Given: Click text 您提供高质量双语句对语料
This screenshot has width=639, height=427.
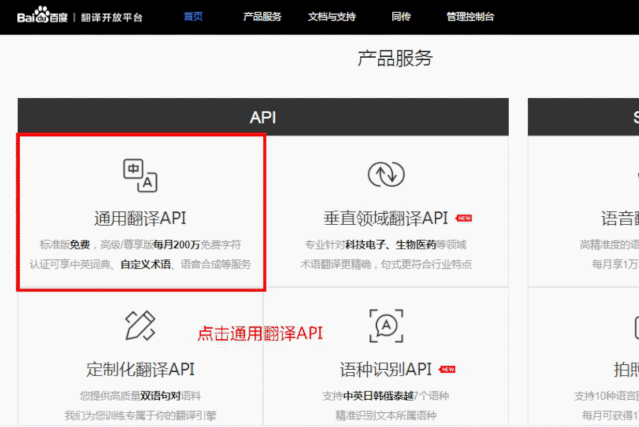Looking at the screenshot, I should click(x=140, y=396).
